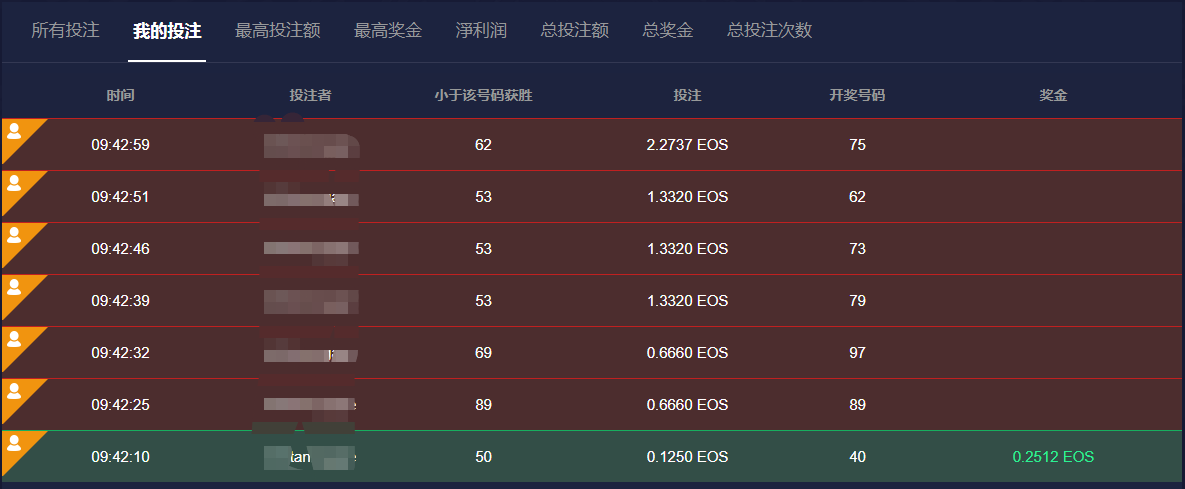
Task: Open the 所有投注 tab
Action: click(65, 31)
